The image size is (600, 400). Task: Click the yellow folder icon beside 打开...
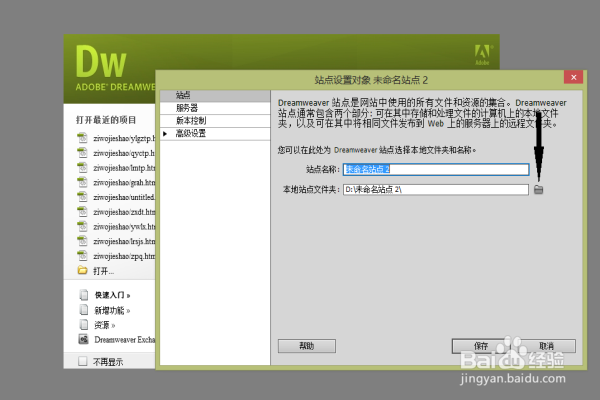pos(82,270)
